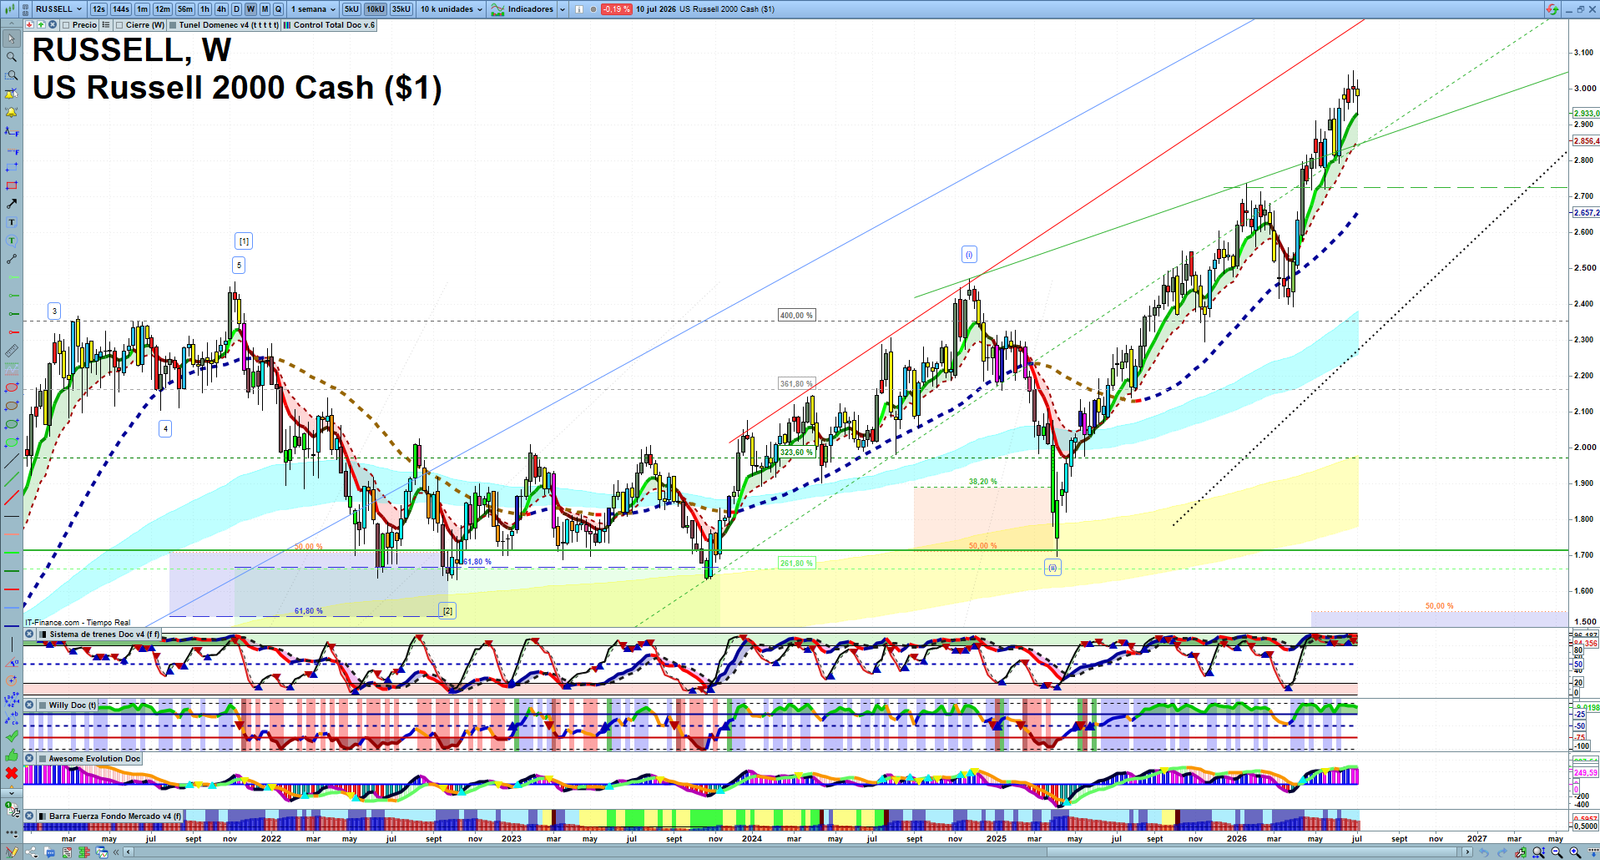Screen dimensions: 1600x860
Task: Click the Awesome Evolution Doc label
Action: tap(95, 759)
